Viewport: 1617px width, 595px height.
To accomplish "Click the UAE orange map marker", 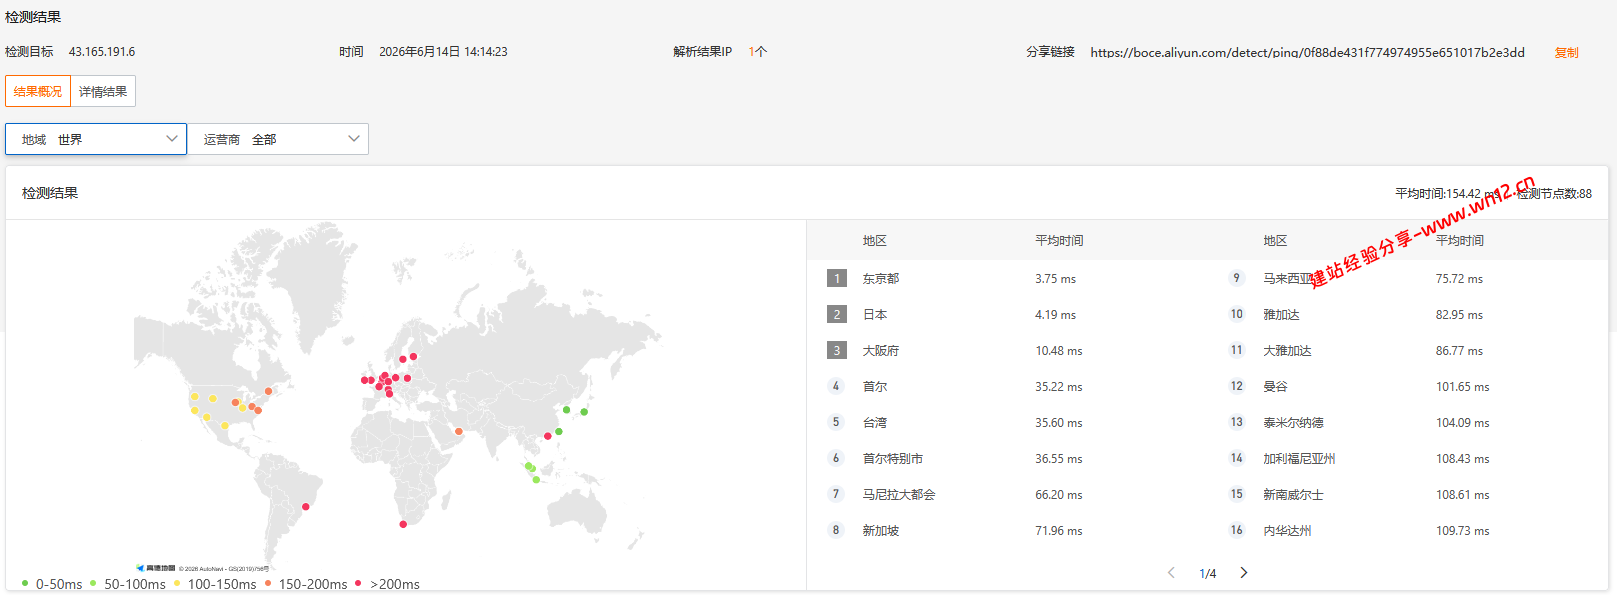I will 459,432.
